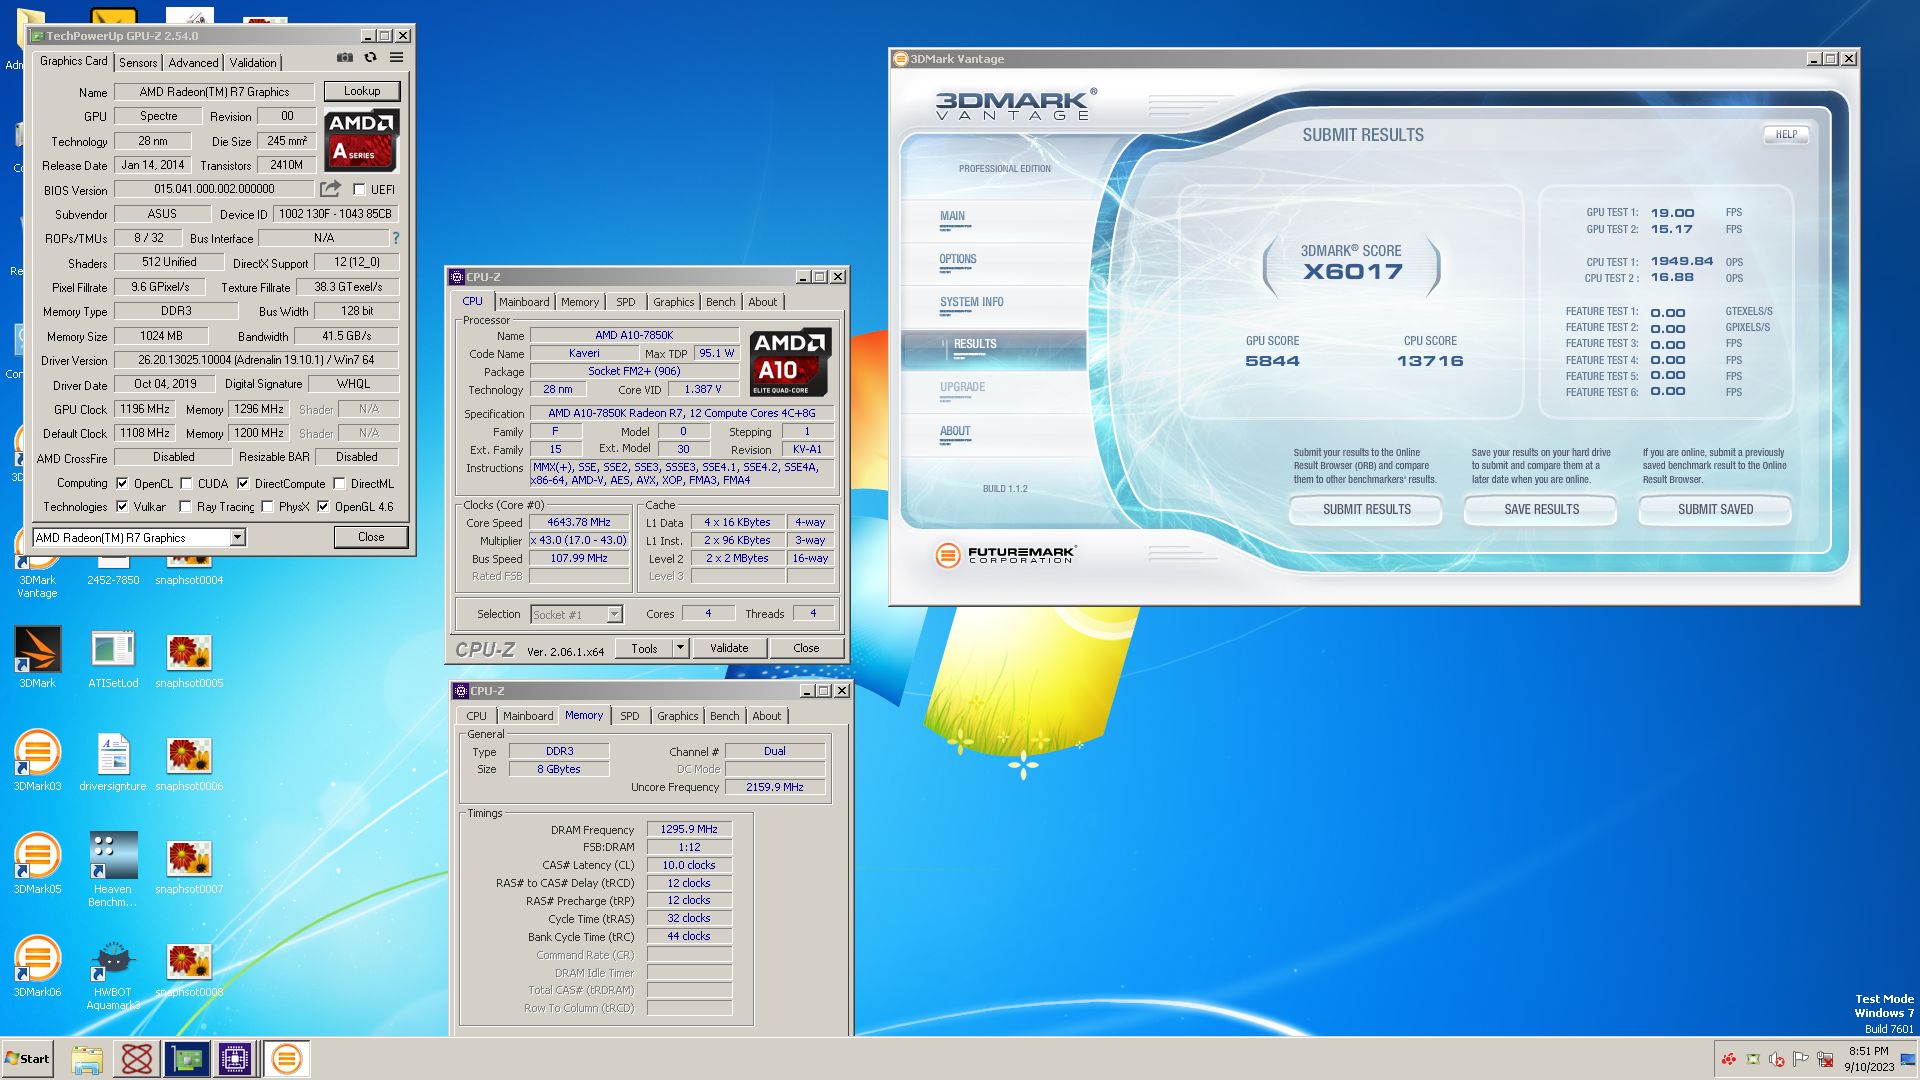Open Bench tab in bottom CPU-Z window
Viewport: 1920px width, 1080px height.
click(x=724, y=716)
